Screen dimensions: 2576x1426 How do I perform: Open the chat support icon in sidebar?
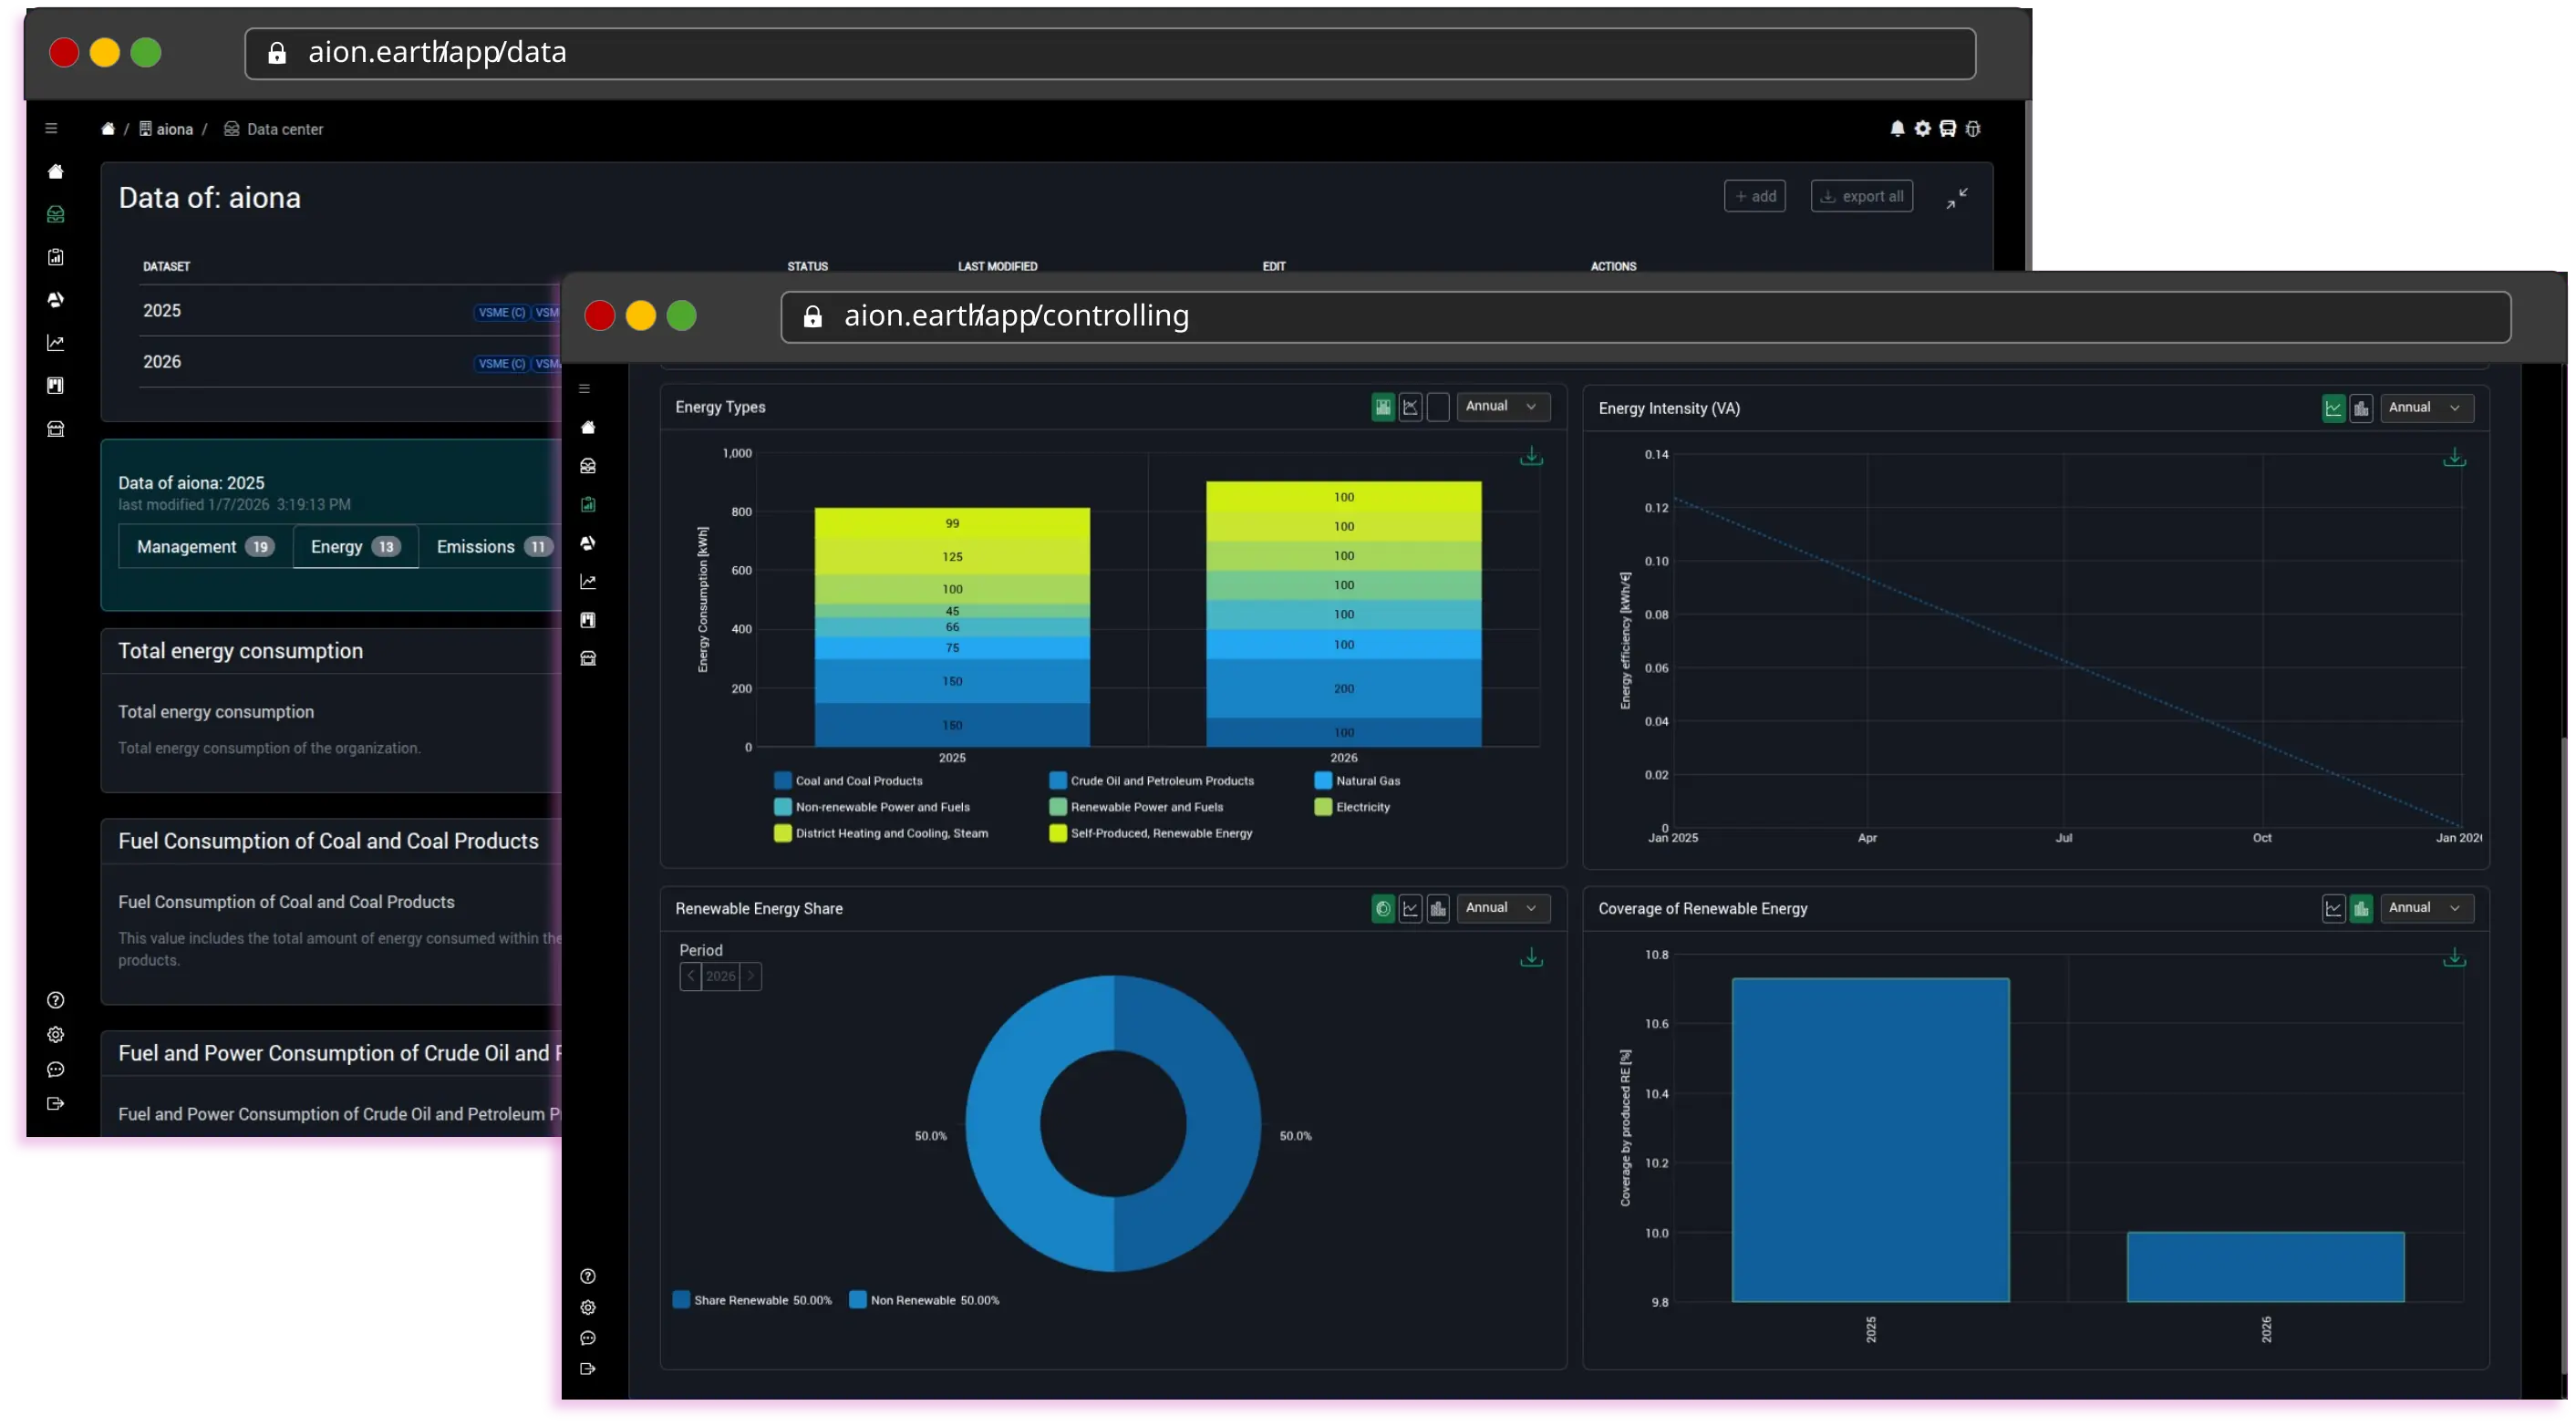point(588,1339)
